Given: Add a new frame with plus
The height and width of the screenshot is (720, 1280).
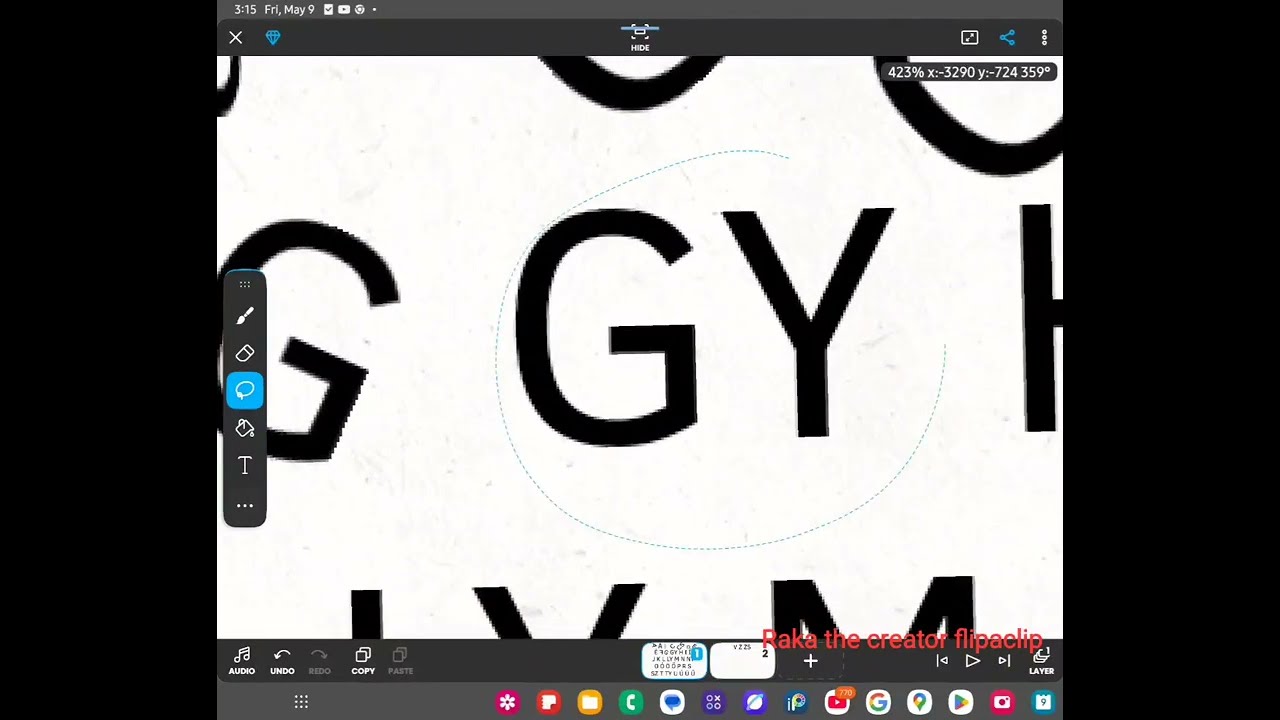Looking at the screenshot, I should click(x=810, y=661).
